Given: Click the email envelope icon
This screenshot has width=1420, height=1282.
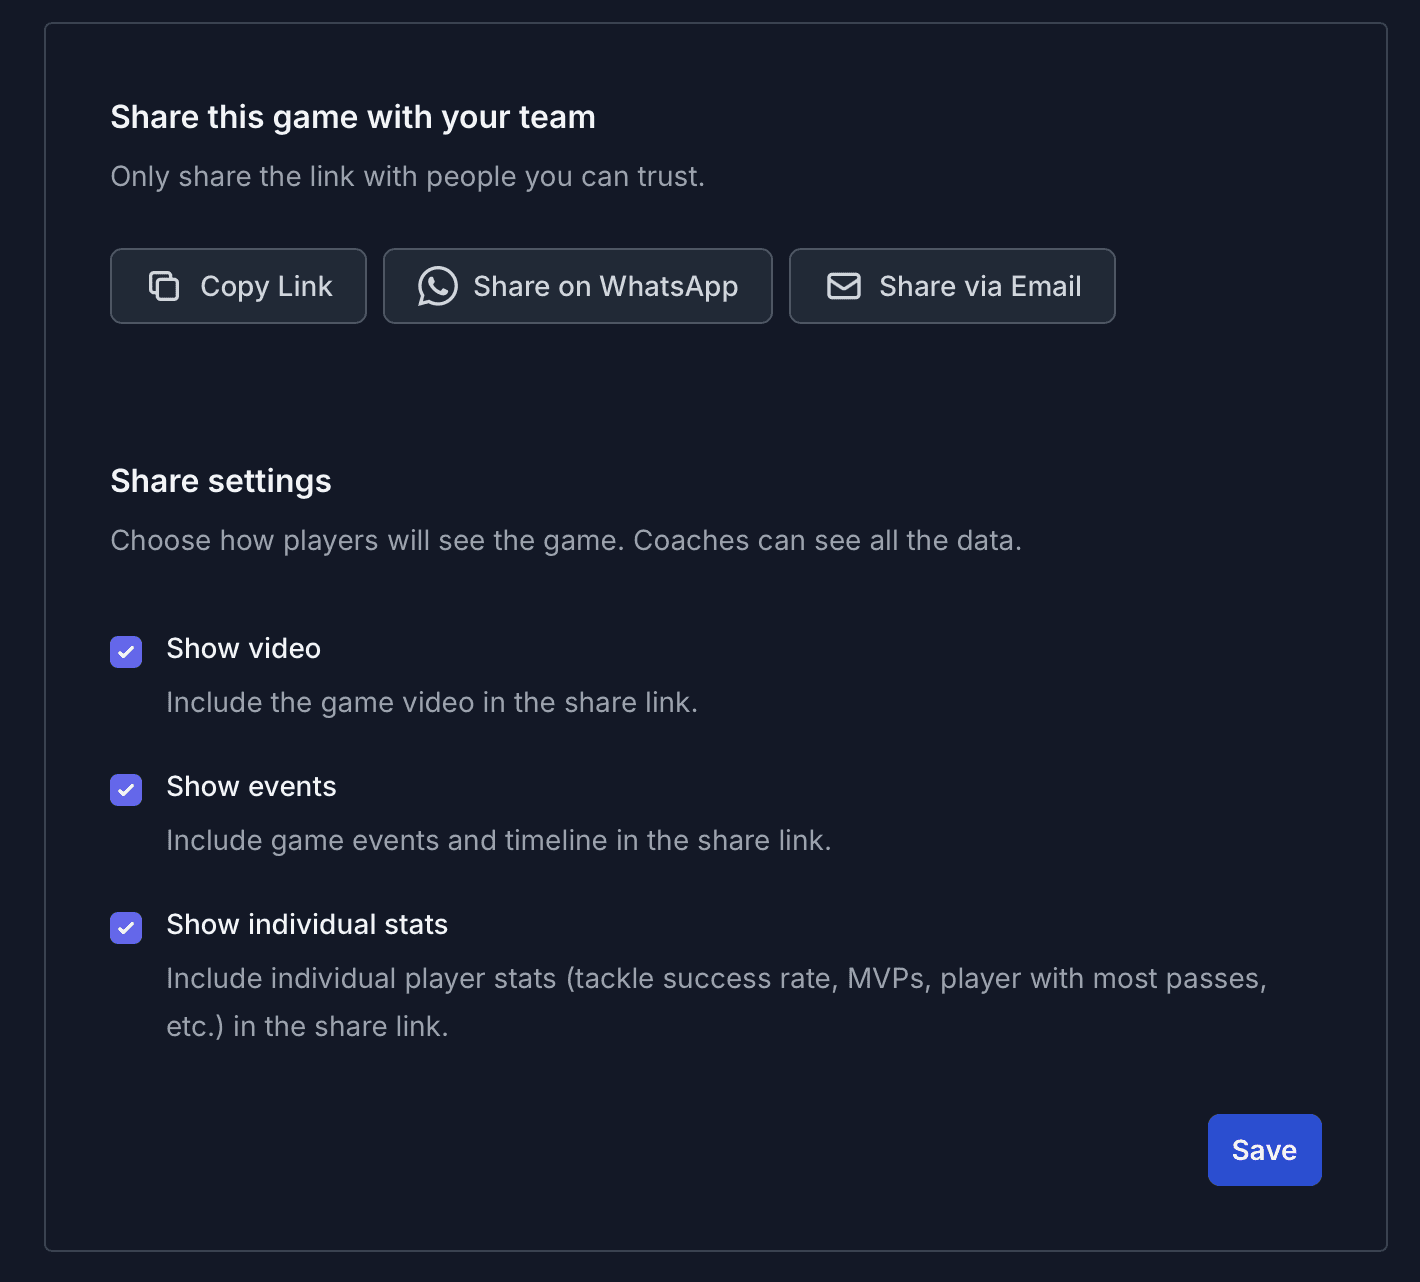Looking at the screenshot, I should (x=844, y=286).
